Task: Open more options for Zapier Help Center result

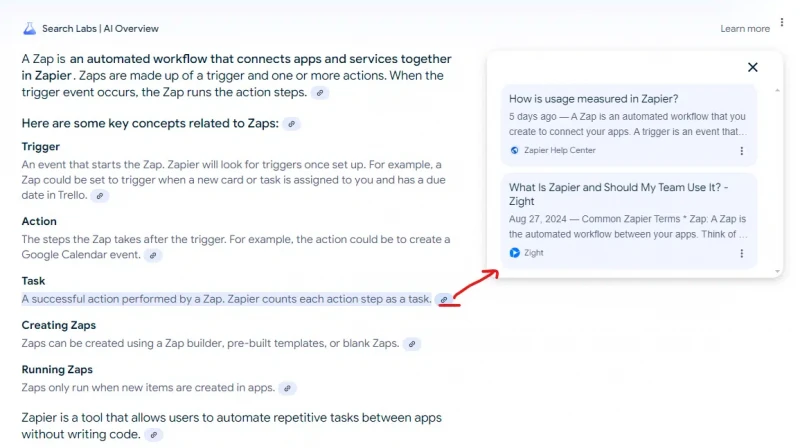Action: pos(741,151)
